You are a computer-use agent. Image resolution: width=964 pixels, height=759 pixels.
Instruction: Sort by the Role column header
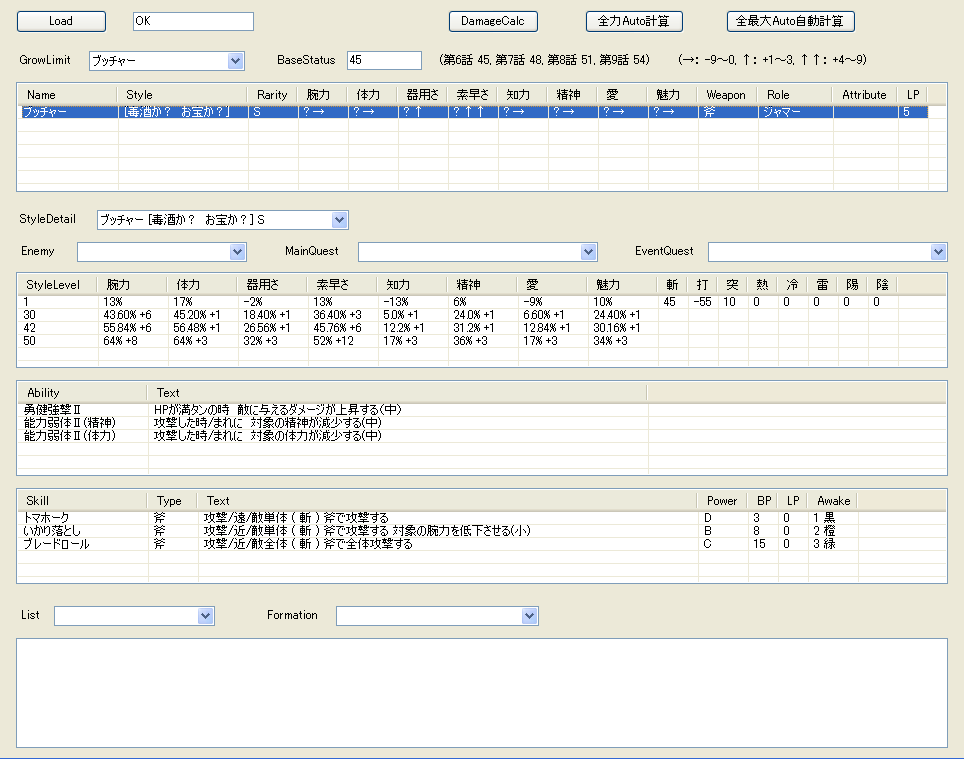click(x=795, y=95)
